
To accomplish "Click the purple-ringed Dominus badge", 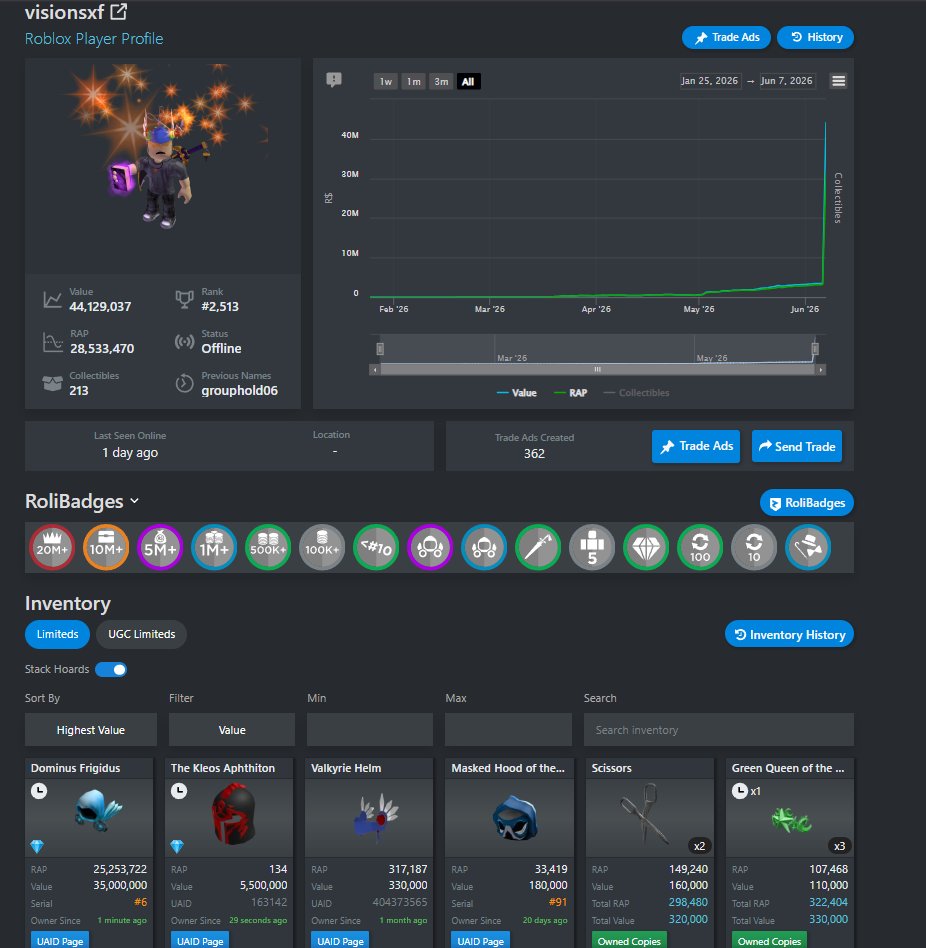I will tap(430, 548).
